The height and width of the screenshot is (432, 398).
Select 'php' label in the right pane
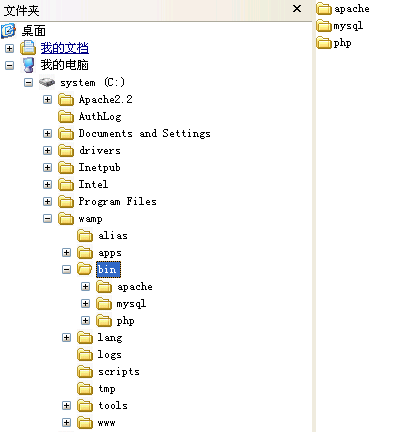tap(342, 43)
